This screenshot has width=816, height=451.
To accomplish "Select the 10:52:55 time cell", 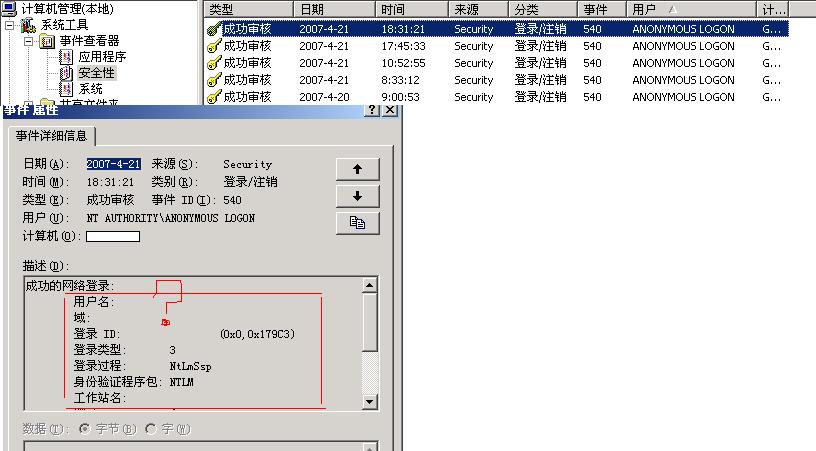I will pyautogui.click(x=403, y=63).
